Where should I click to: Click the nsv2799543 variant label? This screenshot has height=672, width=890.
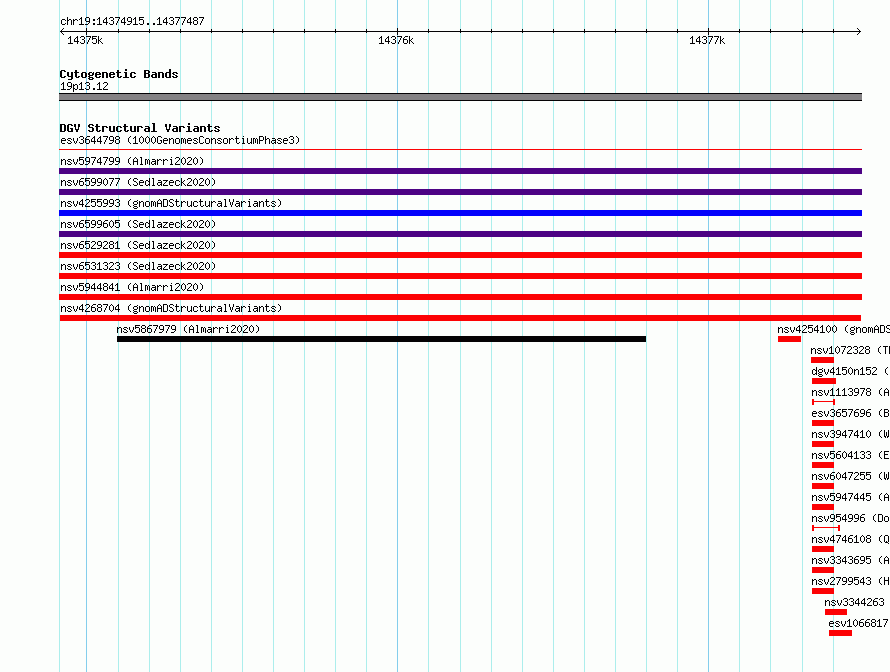[850, 581]
